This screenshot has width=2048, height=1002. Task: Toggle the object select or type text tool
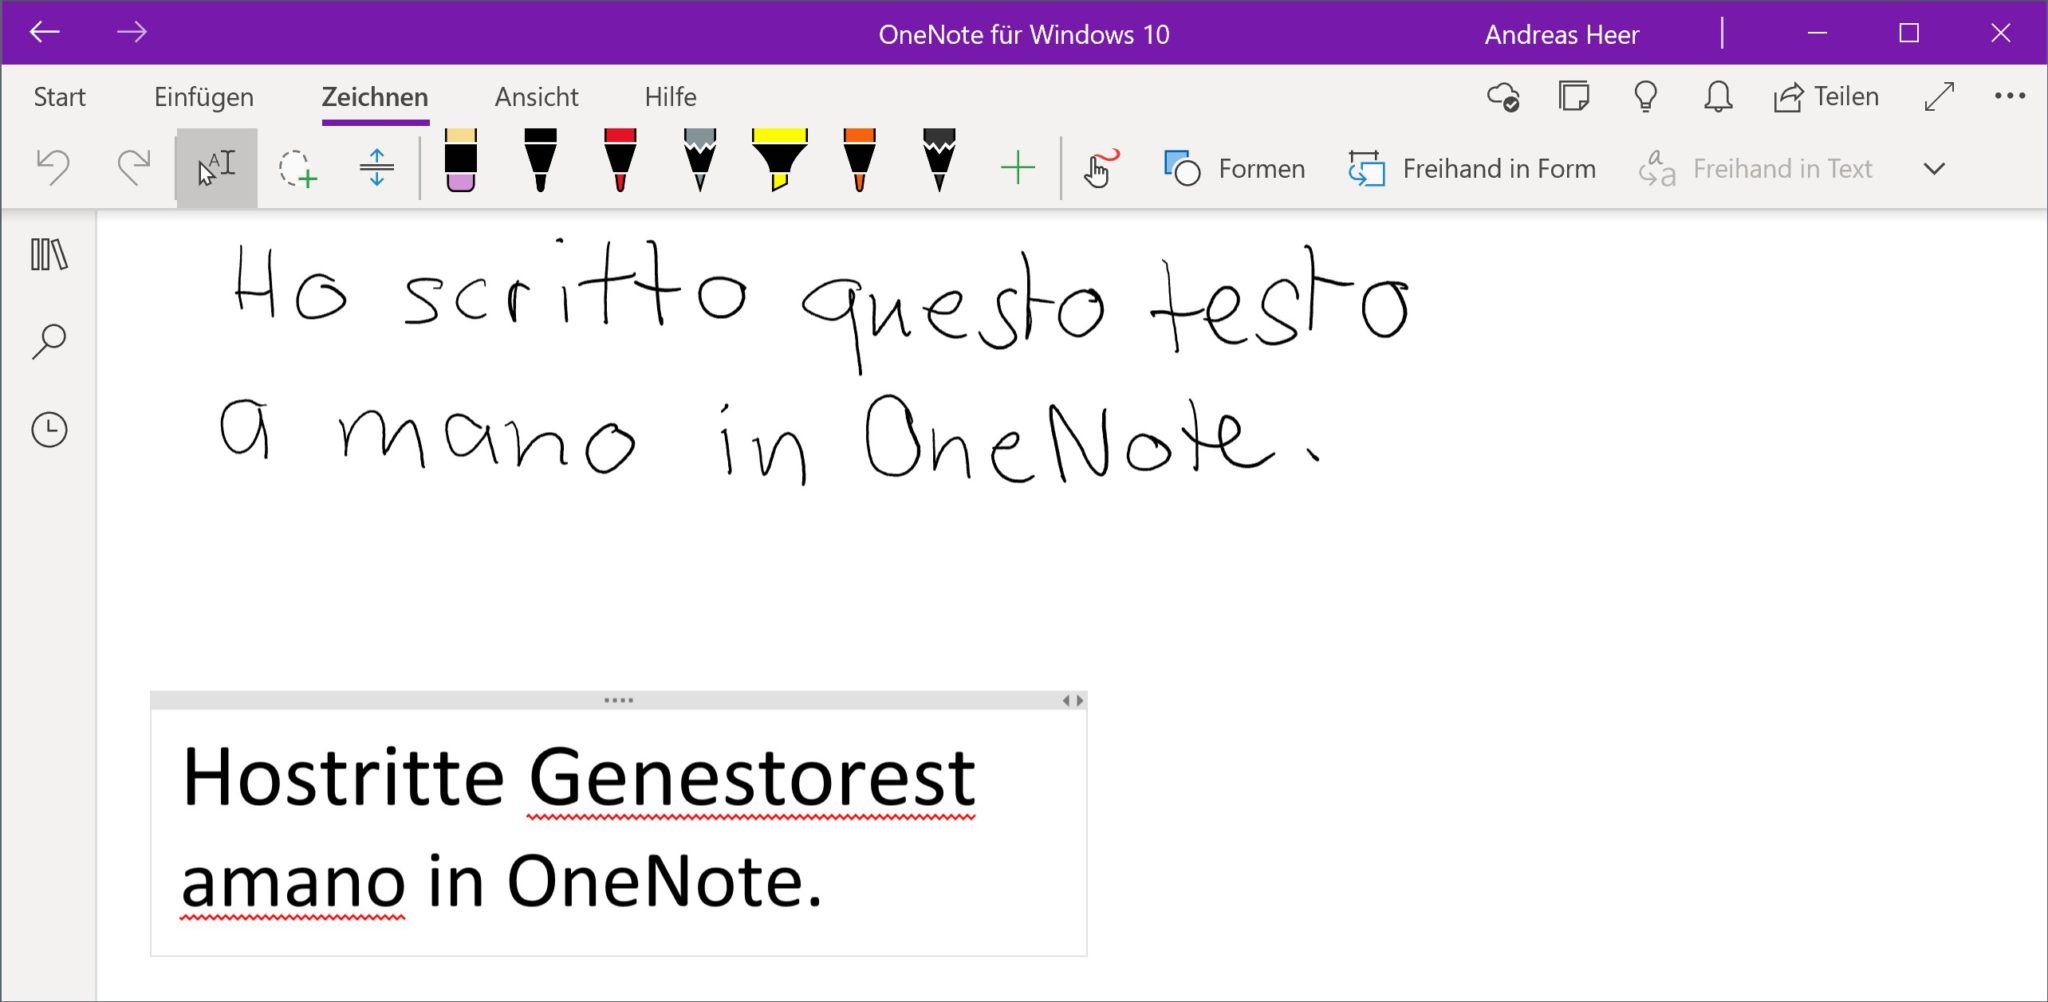(x=217, y=168)
